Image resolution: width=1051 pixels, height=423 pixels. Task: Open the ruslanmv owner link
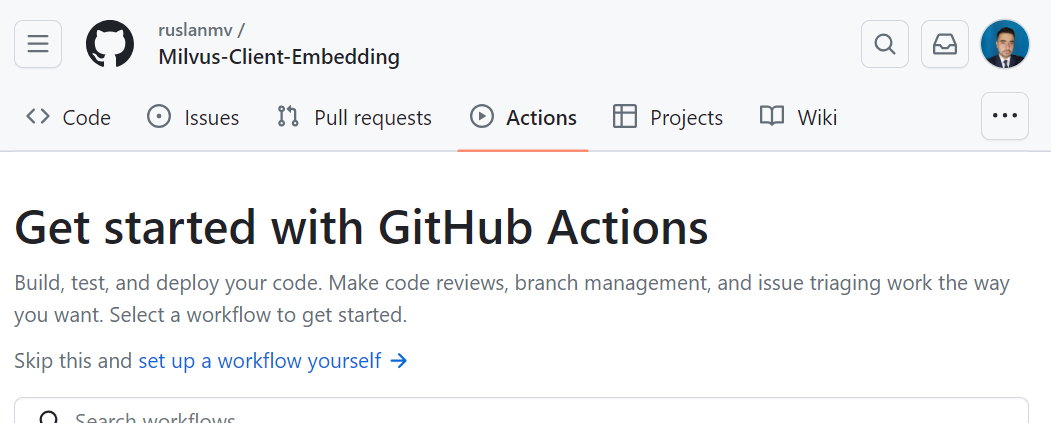coord(196,29)
